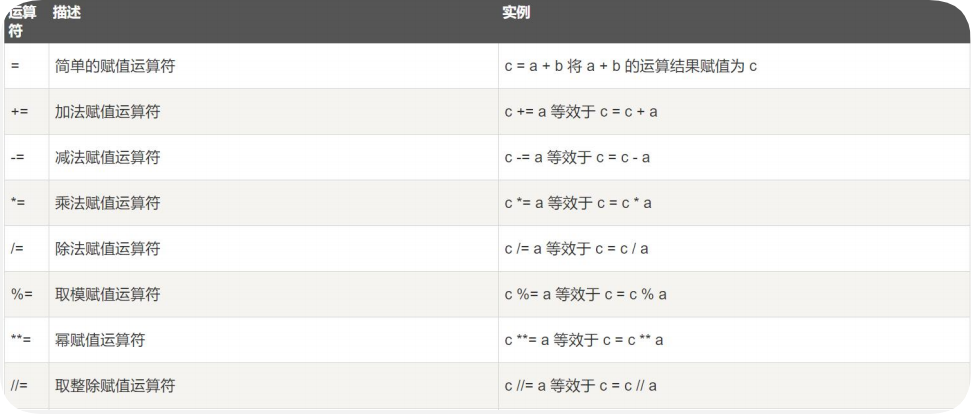Click the 运算符 column header
Image resolution: width=971 pixels, height=414 pixels.
point(23,22)
